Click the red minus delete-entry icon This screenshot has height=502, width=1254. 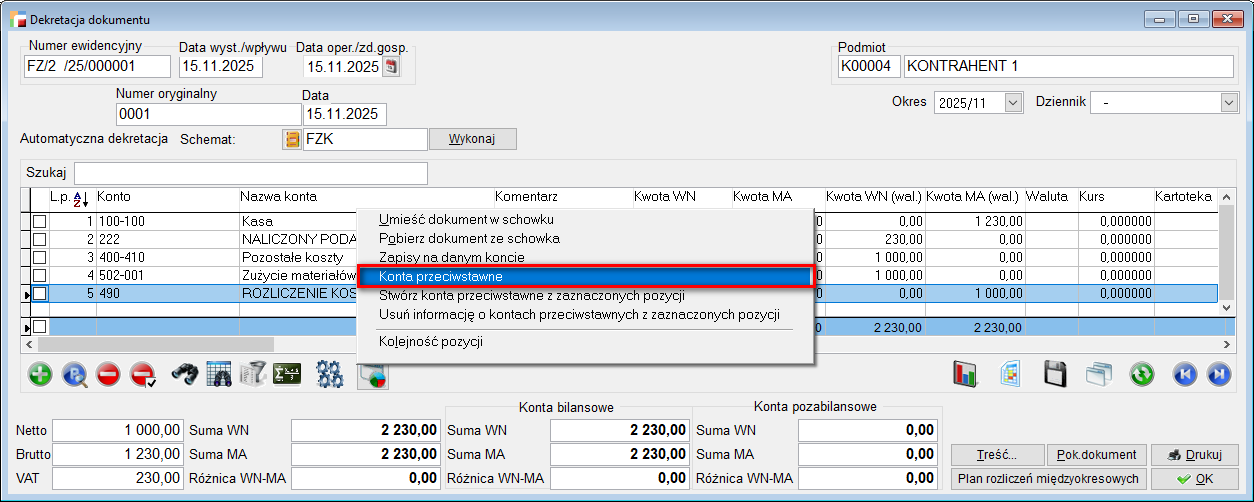click(108, 375)
